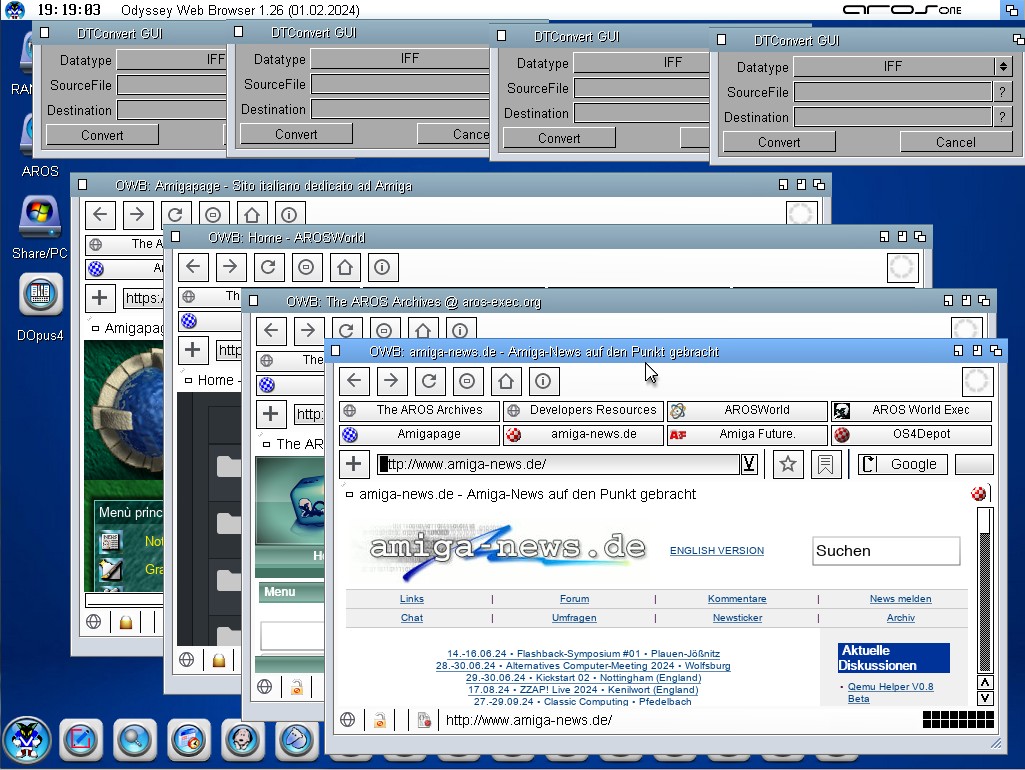Open the URL history dropdown in address bar
Image resolution: width=1025 pixels, height=770 pixels.
748,464
